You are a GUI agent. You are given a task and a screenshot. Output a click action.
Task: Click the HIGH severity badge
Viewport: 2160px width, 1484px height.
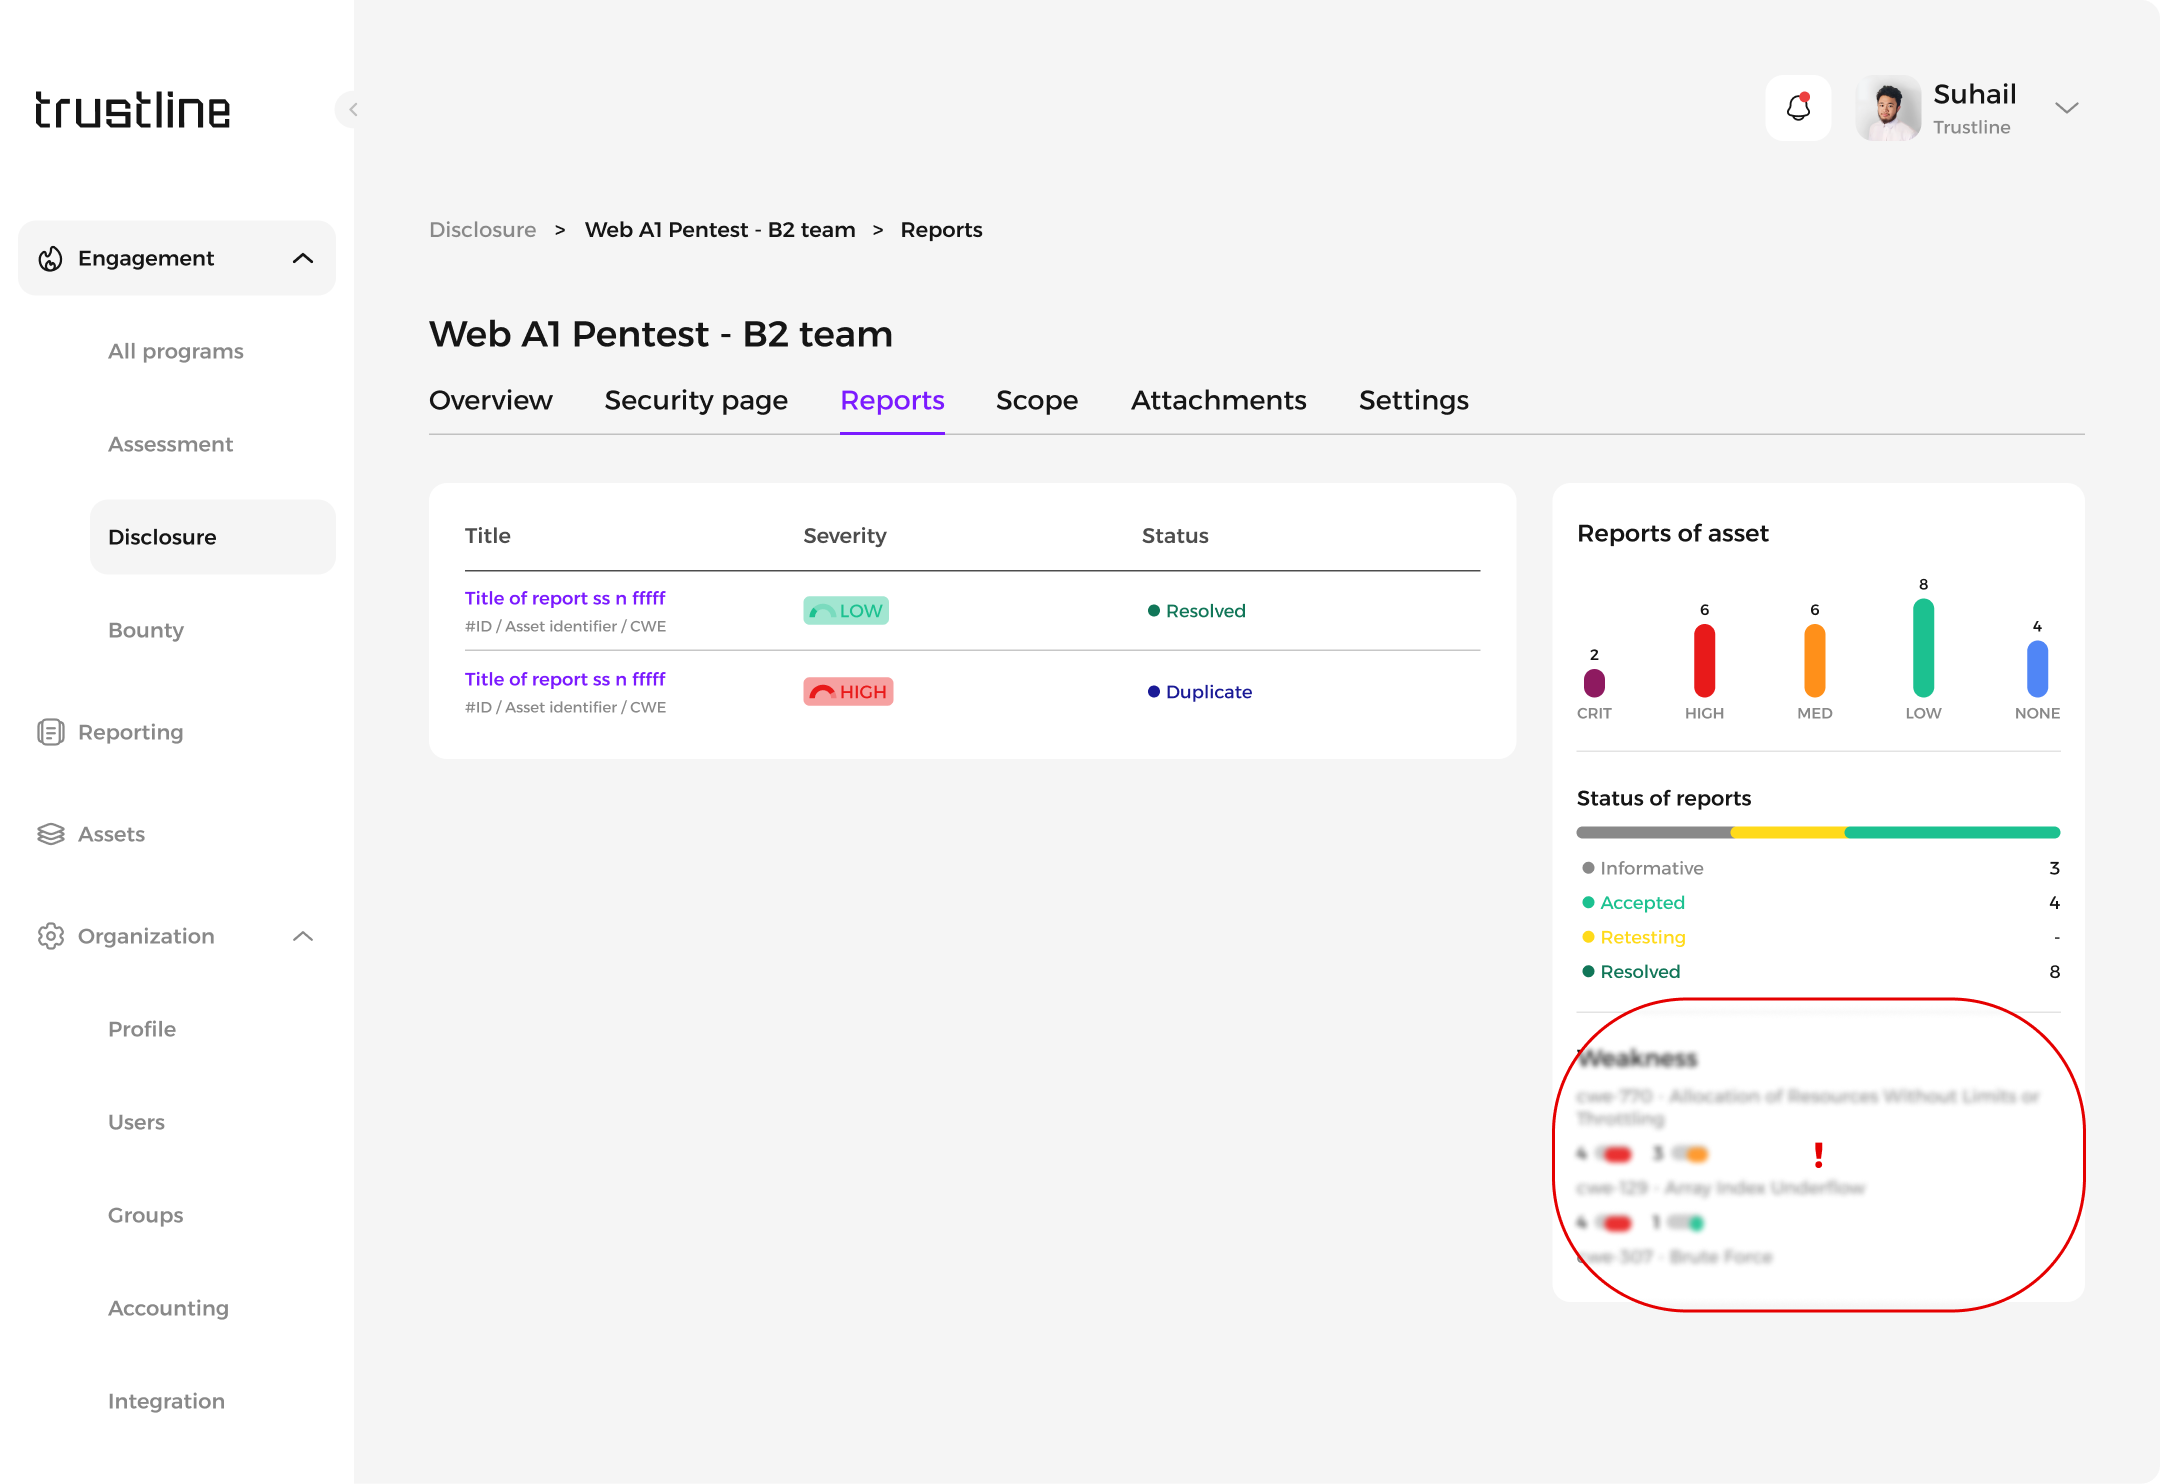[848, 692]
